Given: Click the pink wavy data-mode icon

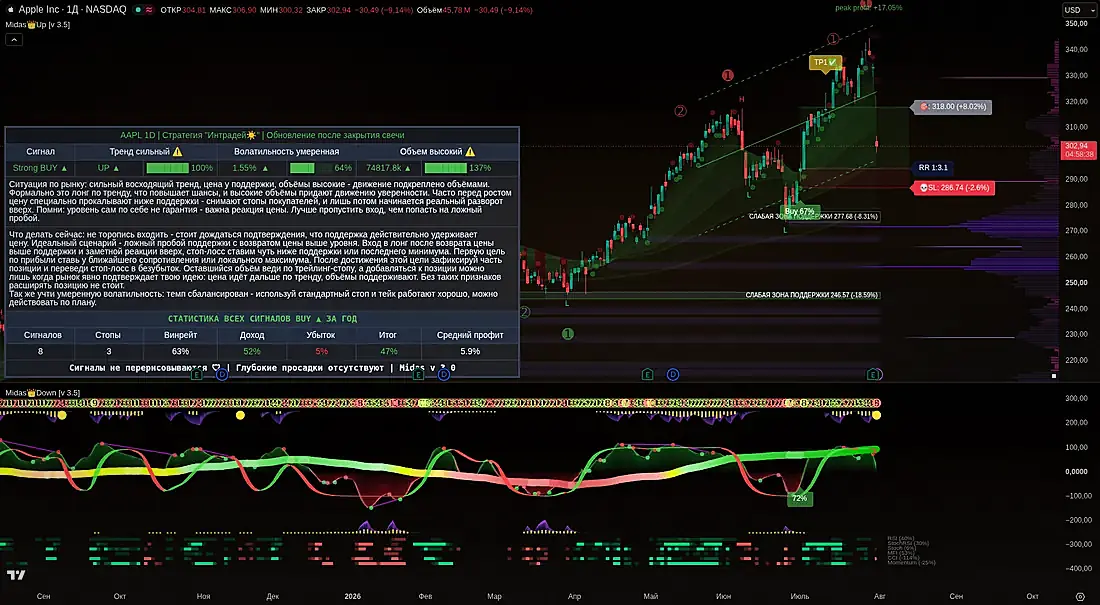Looking at the screenshot, I should (149, 10).
